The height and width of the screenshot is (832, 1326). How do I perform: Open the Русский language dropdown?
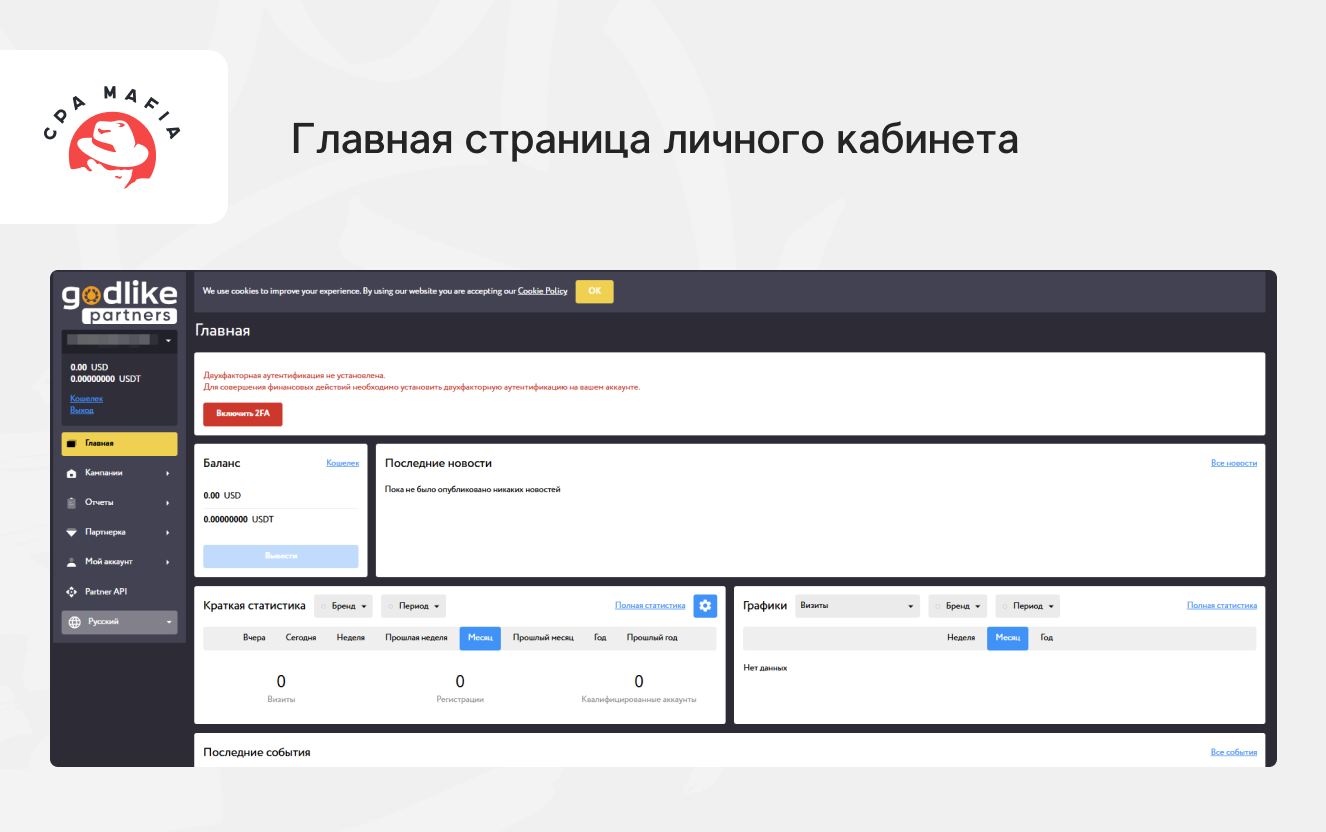[x=119, y=622]
